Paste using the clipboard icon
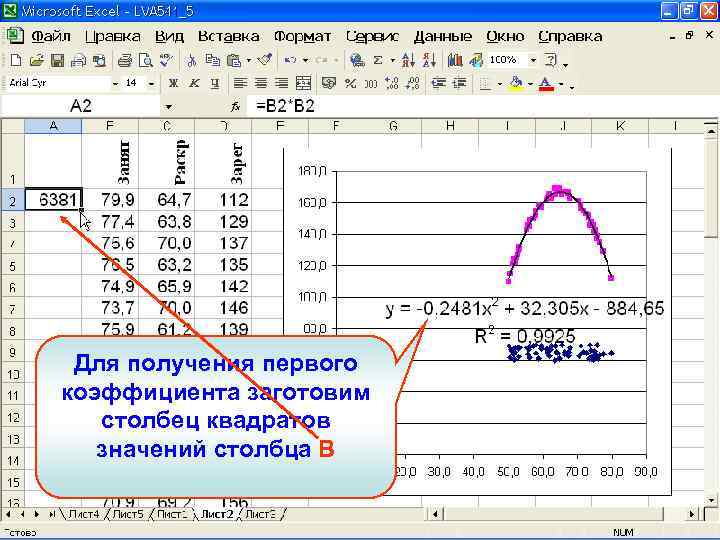720x540 pixels. tap(234, 60)
